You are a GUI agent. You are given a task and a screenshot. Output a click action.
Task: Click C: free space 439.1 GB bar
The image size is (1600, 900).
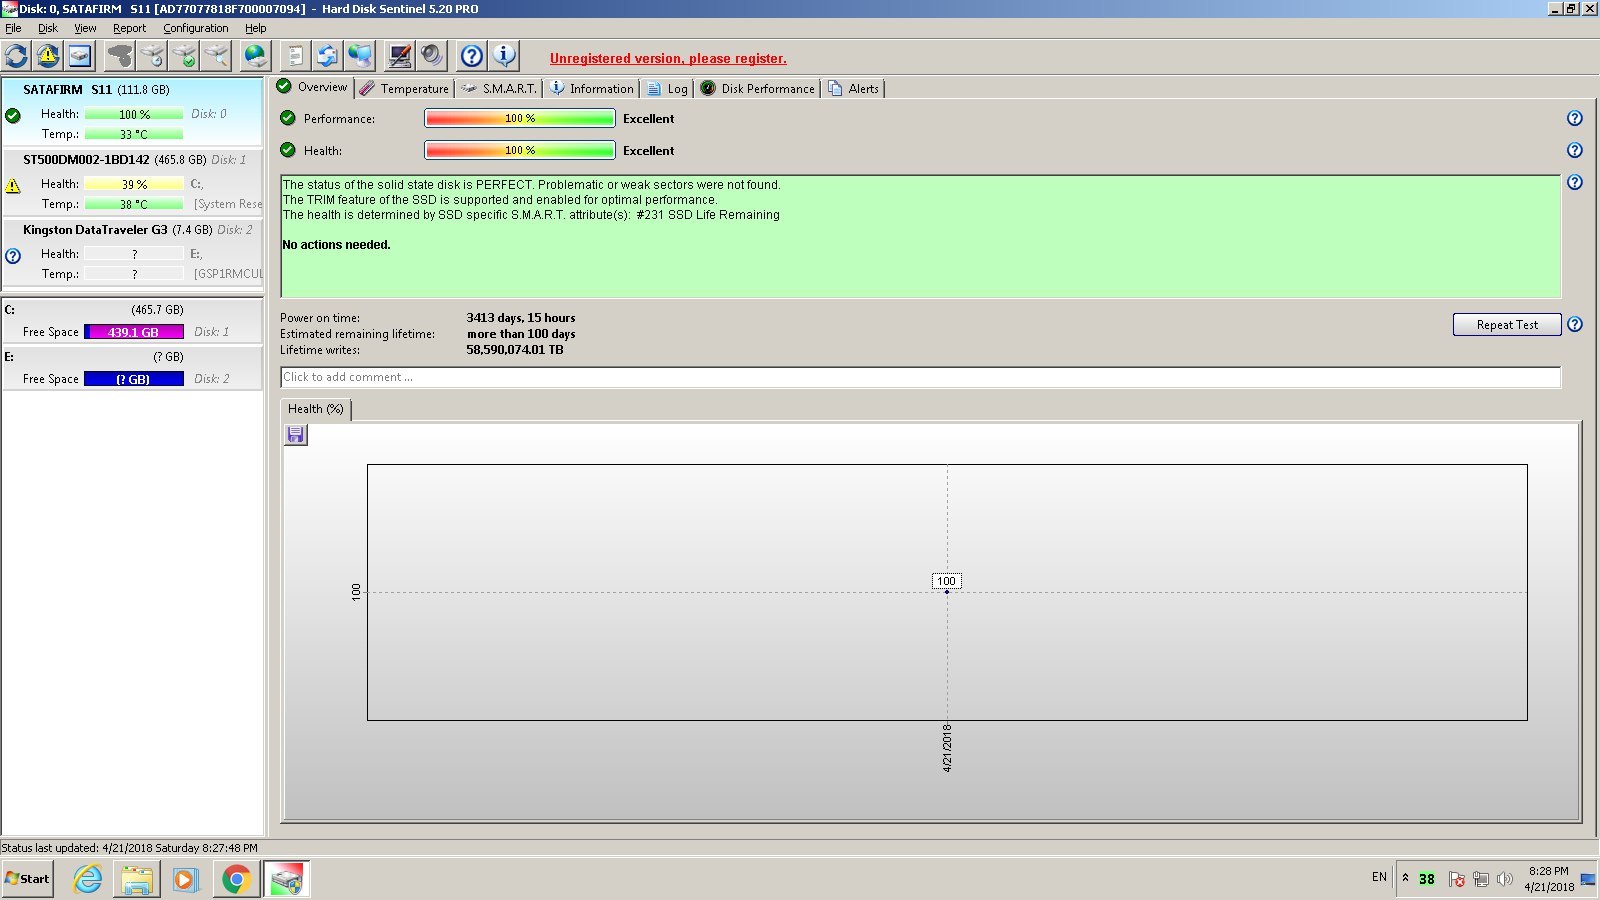click(134, 332)
